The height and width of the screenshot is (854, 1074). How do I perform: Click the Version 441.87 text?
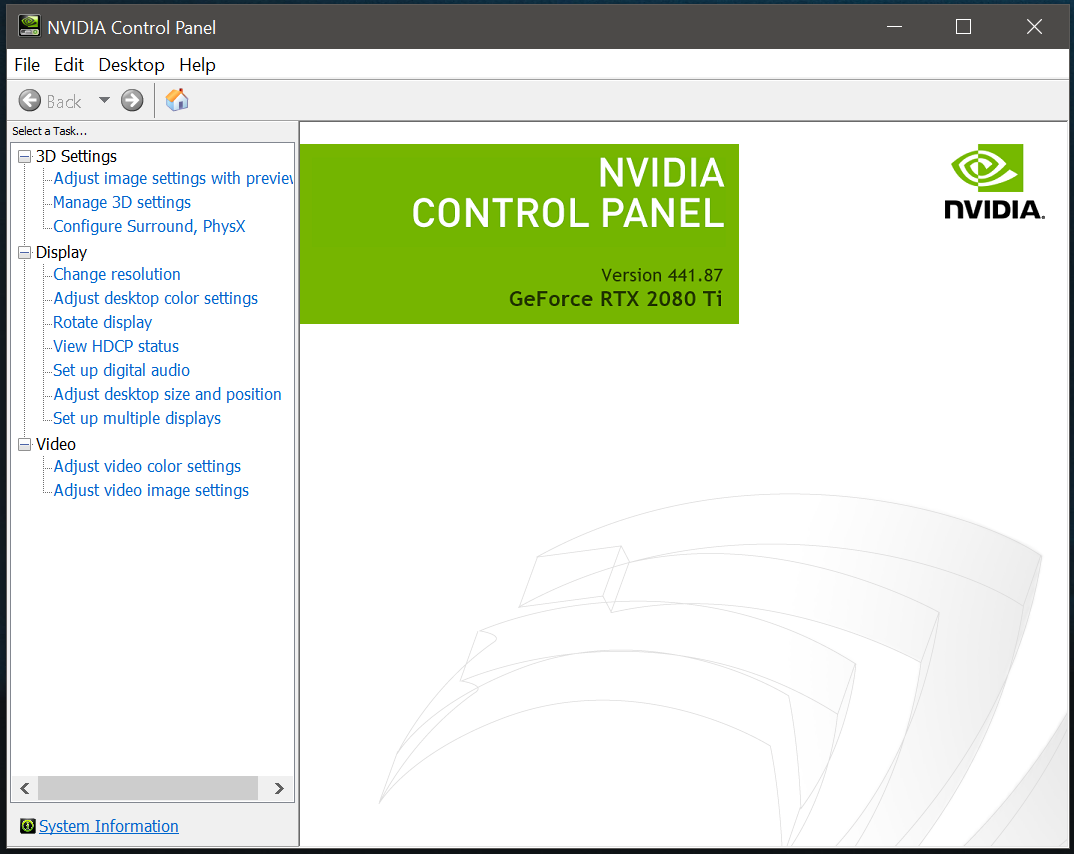click(x=662, y=275)
